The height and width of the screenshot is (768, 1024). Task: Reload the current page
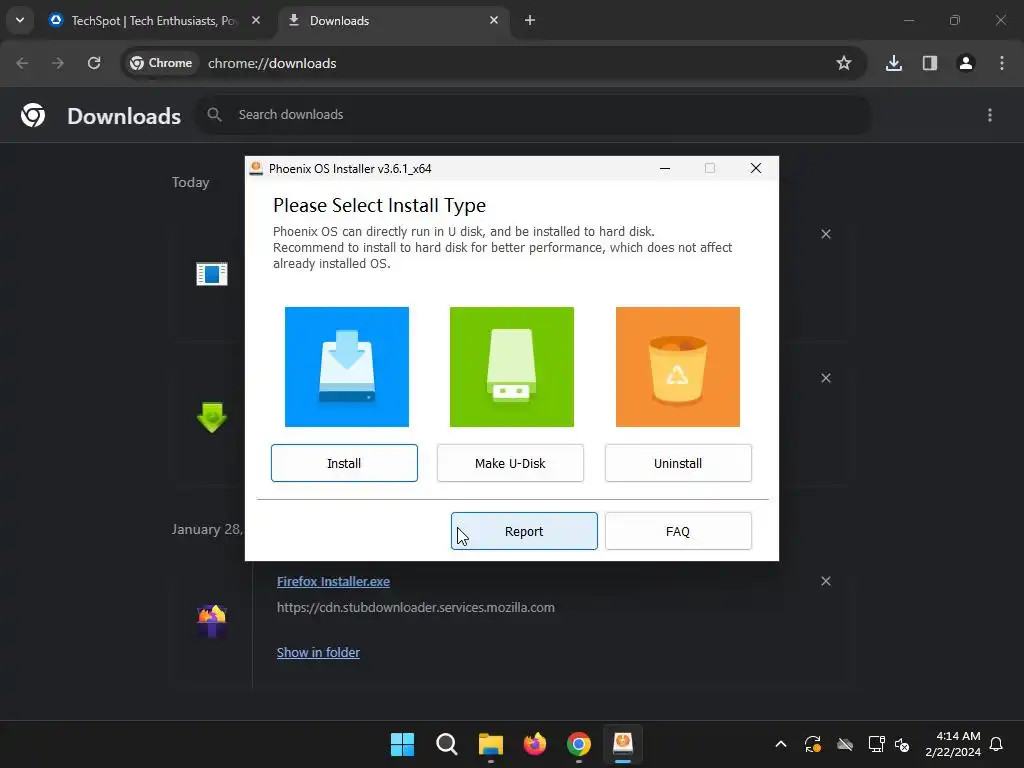(x=94, y=63)
